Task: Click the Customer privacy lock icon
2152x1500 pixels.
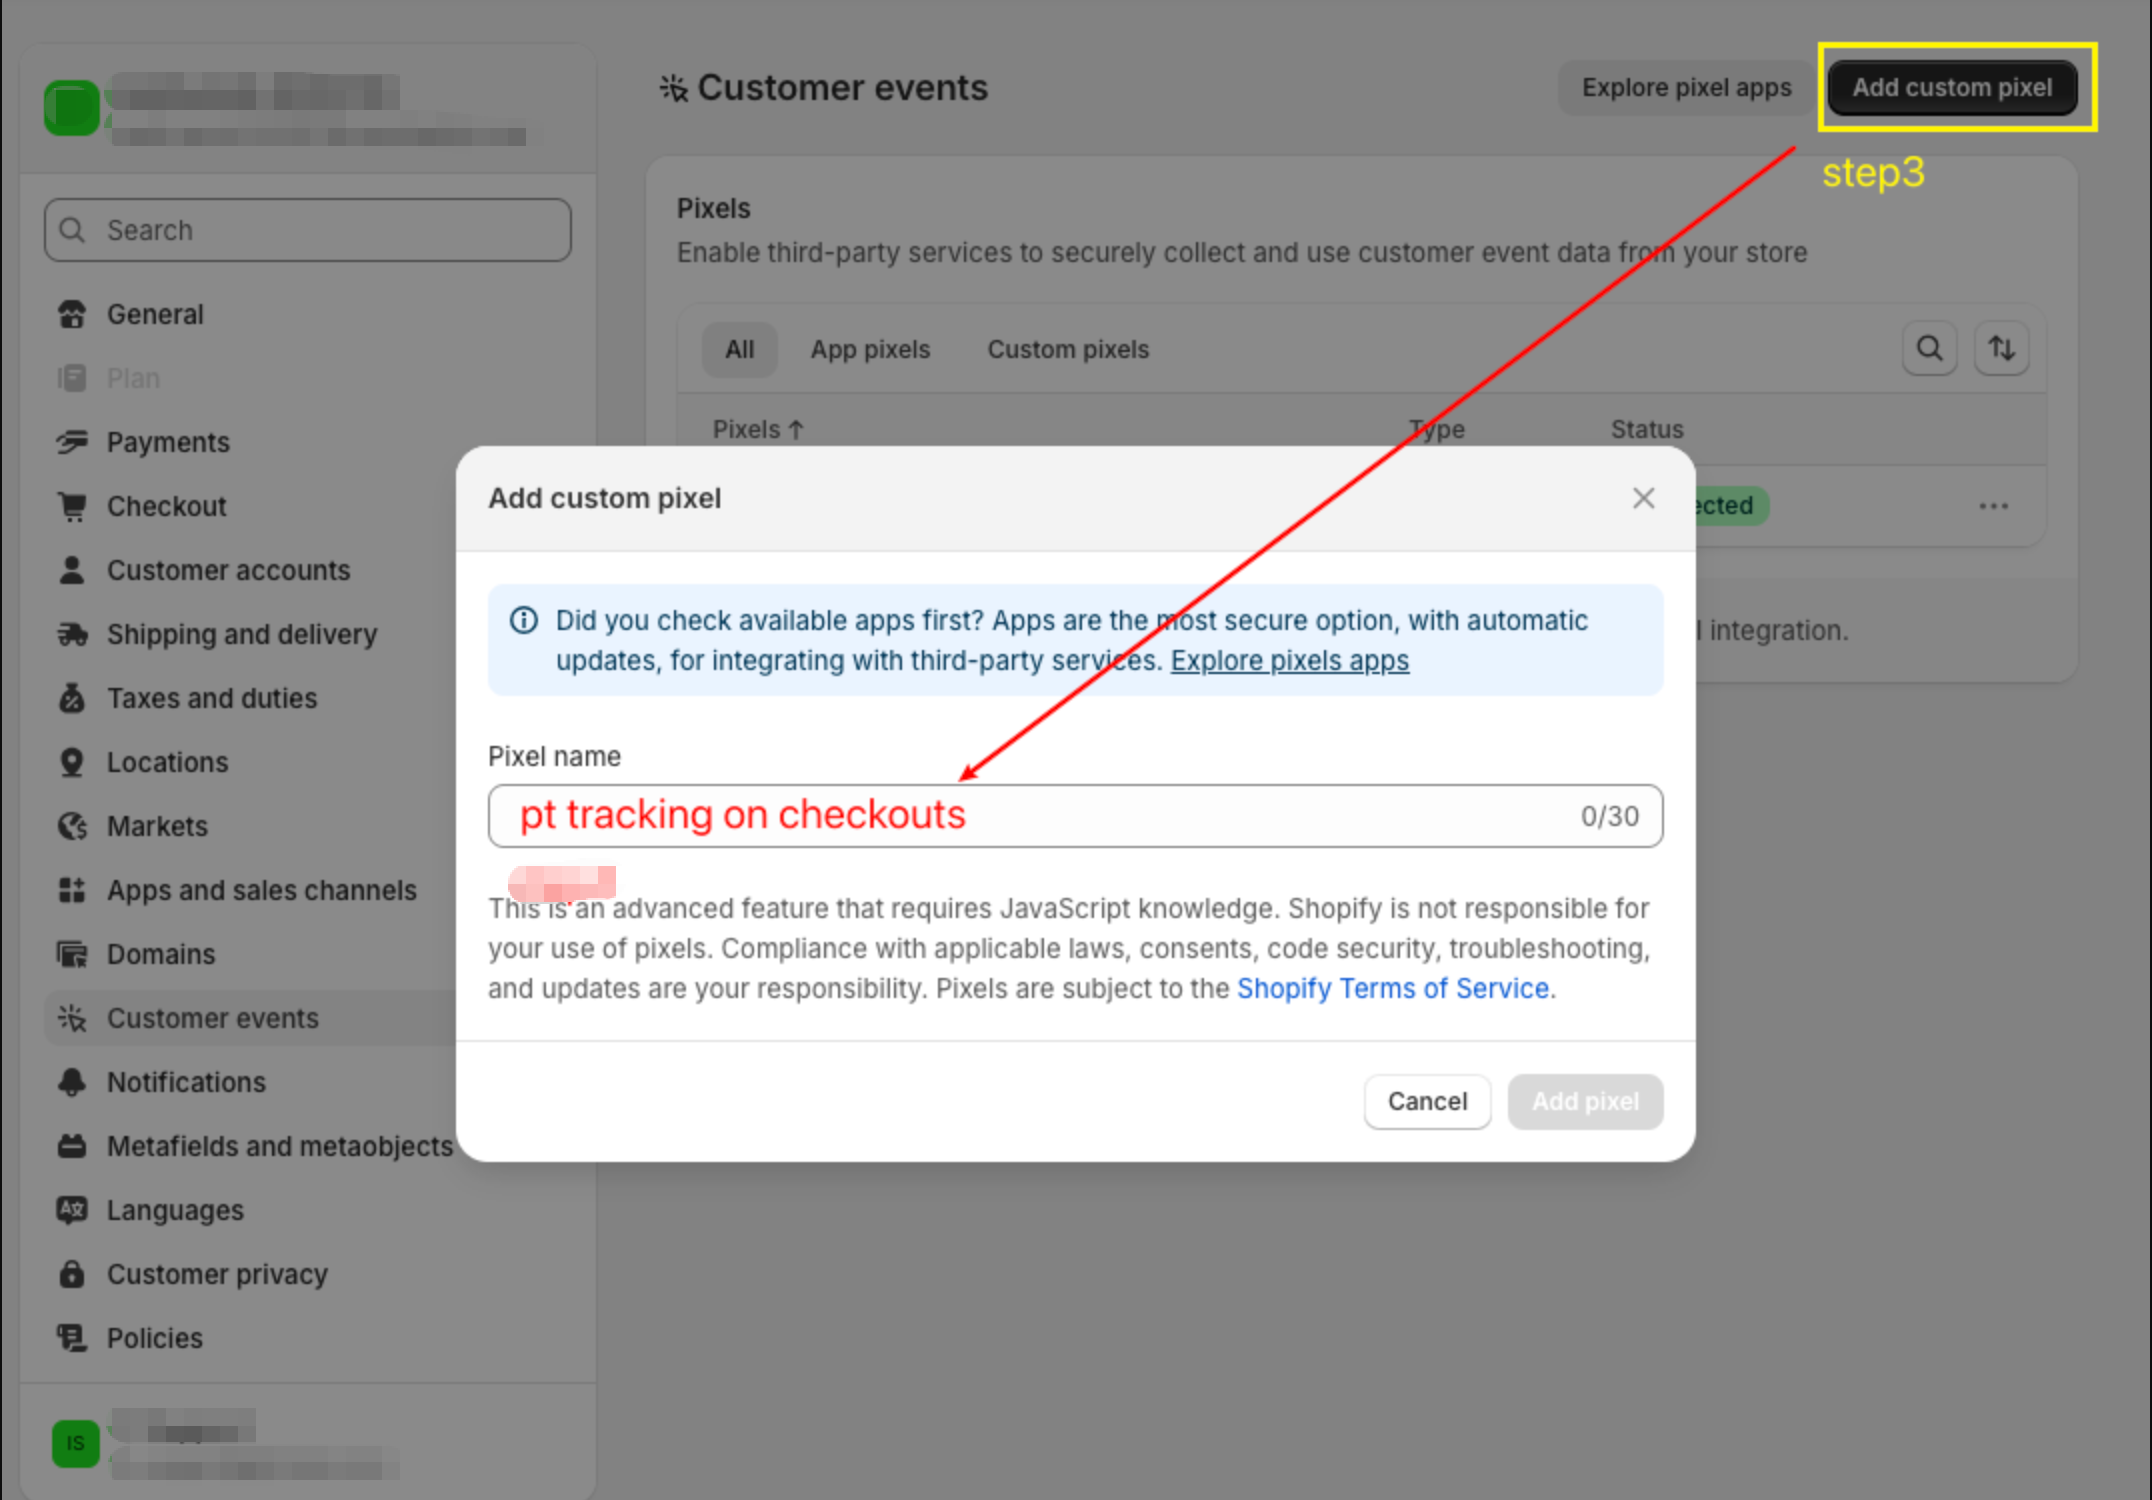Action: (x=72, y=1274)
